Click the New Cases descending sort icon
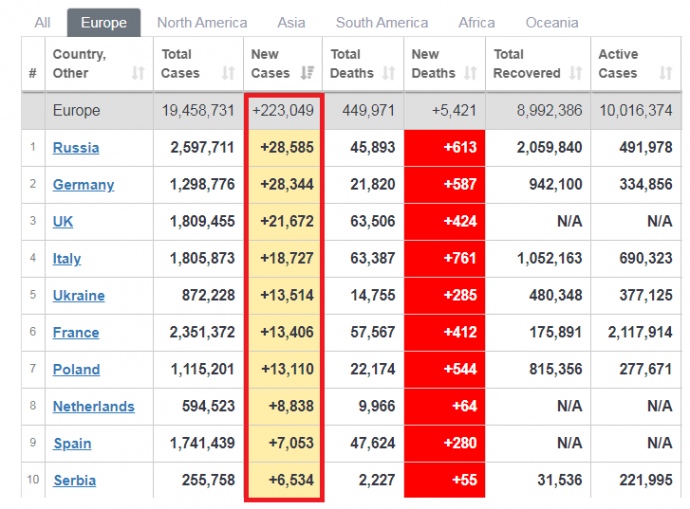The height and width of the screenshot is (509, 690). (307, 73)
